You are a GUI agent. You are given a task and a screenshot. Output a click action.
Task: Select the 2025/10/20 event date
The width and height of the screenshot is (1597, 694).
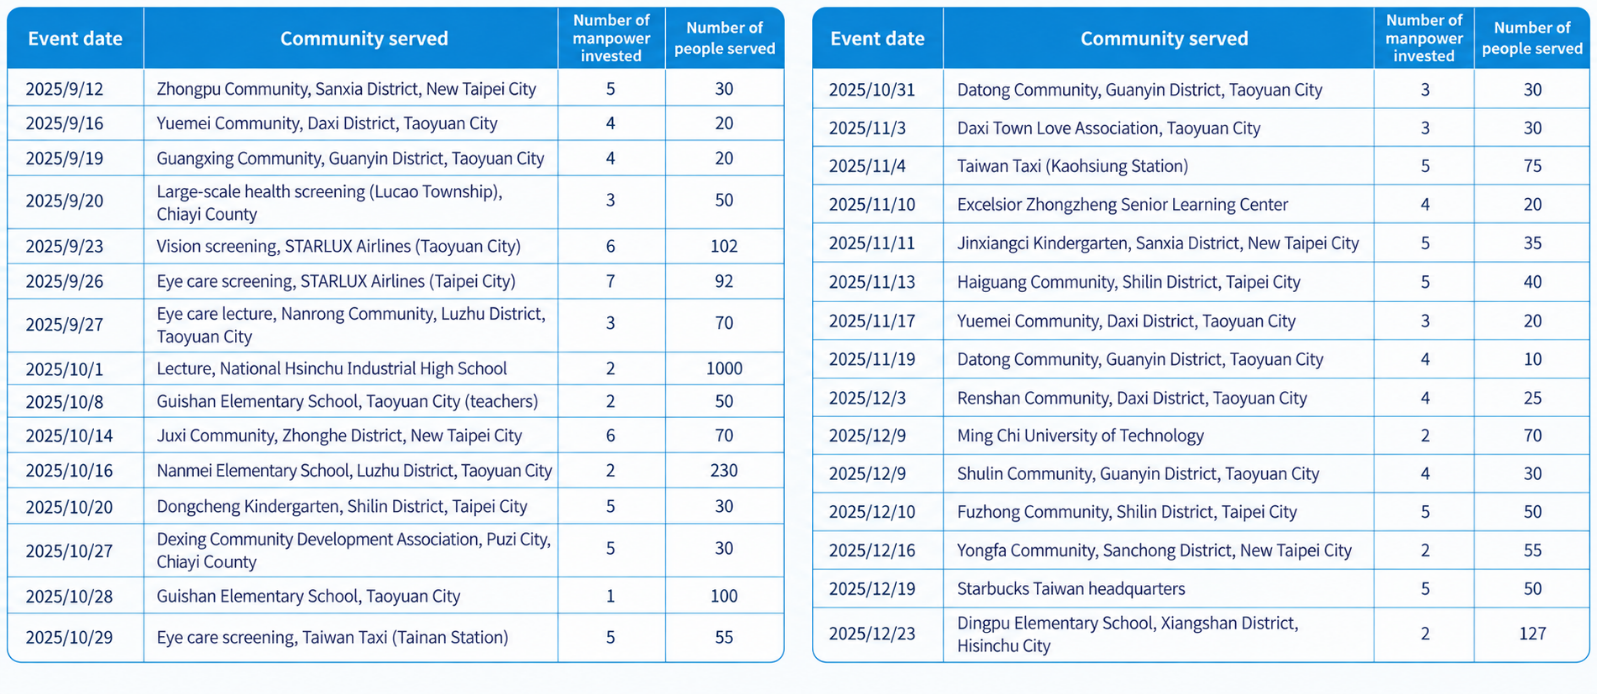[x=69, y=507]
